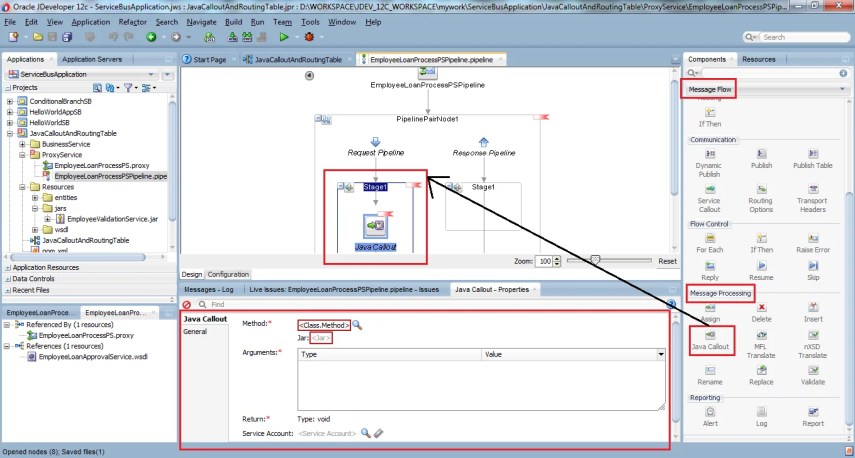
Task: Click the Save All toolbar icon
Action: click(x=67, y=37)
